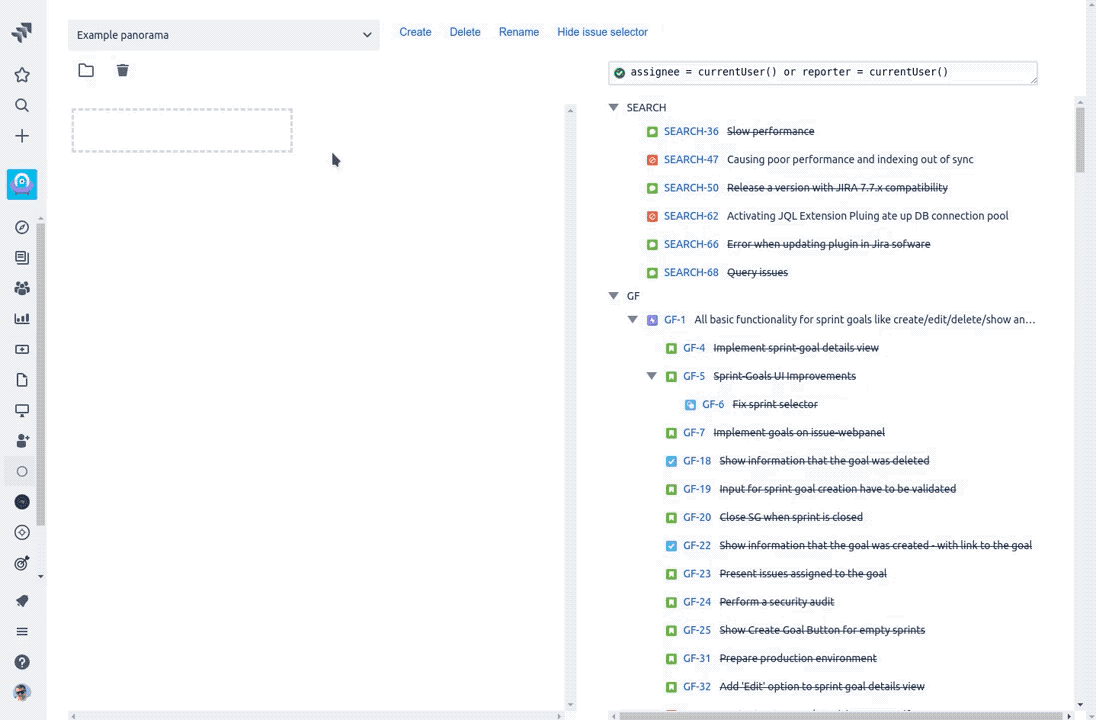Open the blue project avatar icon

pos(22,184)
